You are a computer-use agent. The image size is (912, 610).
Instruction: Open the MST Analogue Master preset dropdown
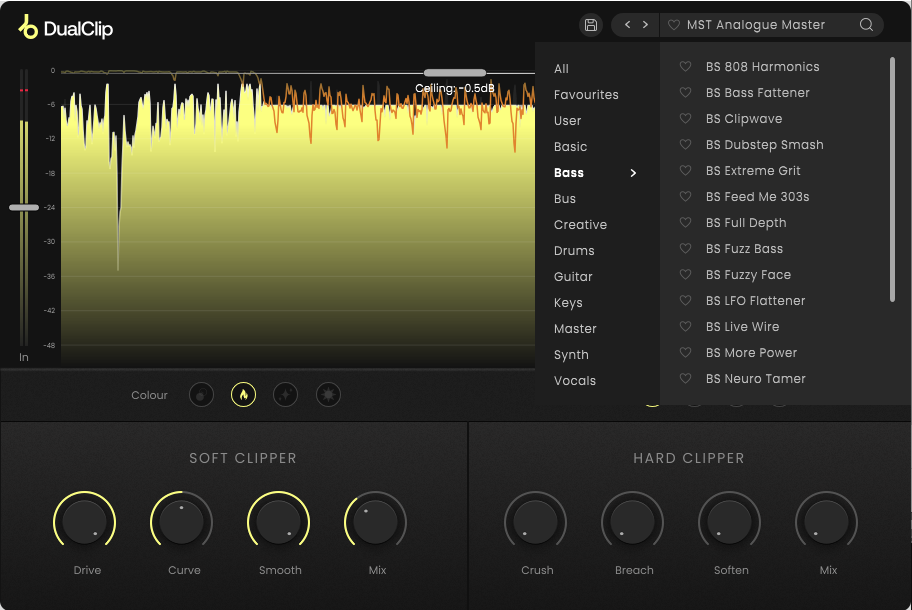756,25
